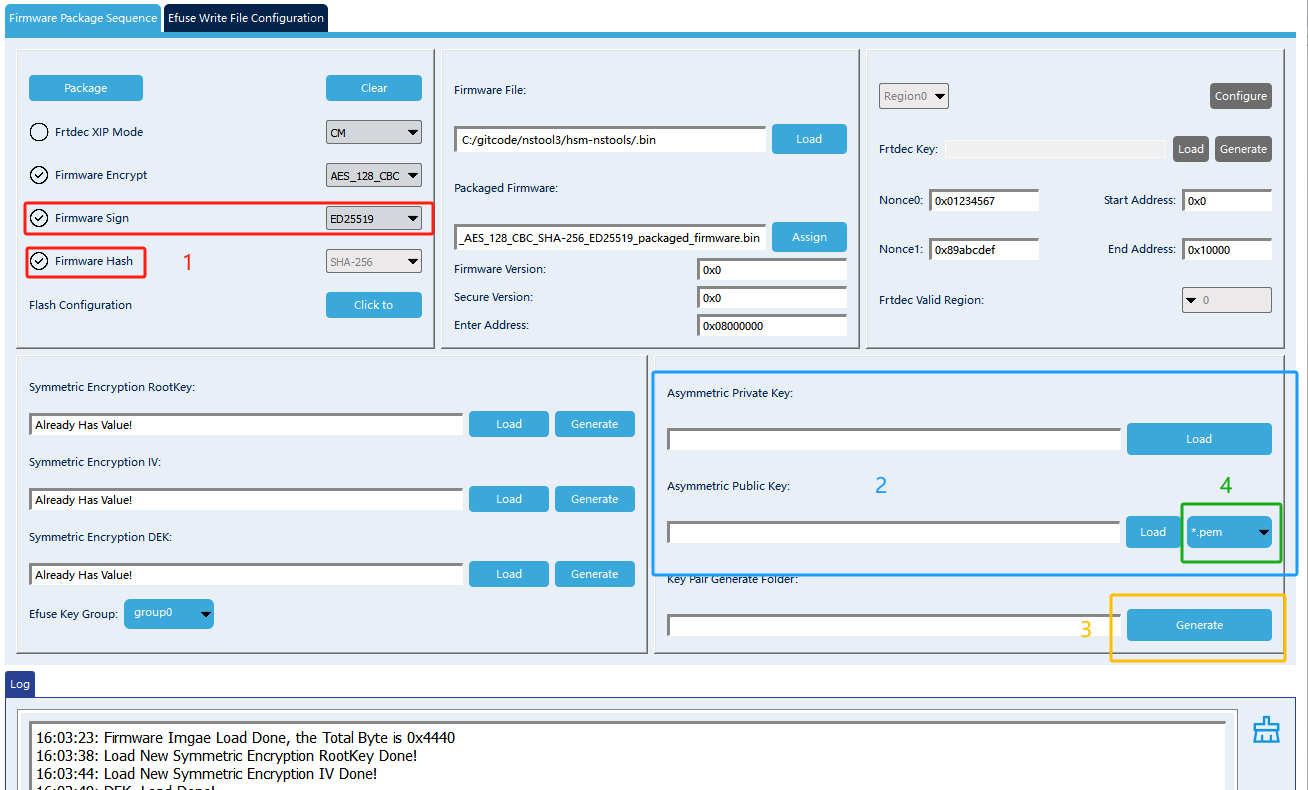
Task: Open the CM mode dropdown
Action: pyautogui.click(x=374, y=132)
